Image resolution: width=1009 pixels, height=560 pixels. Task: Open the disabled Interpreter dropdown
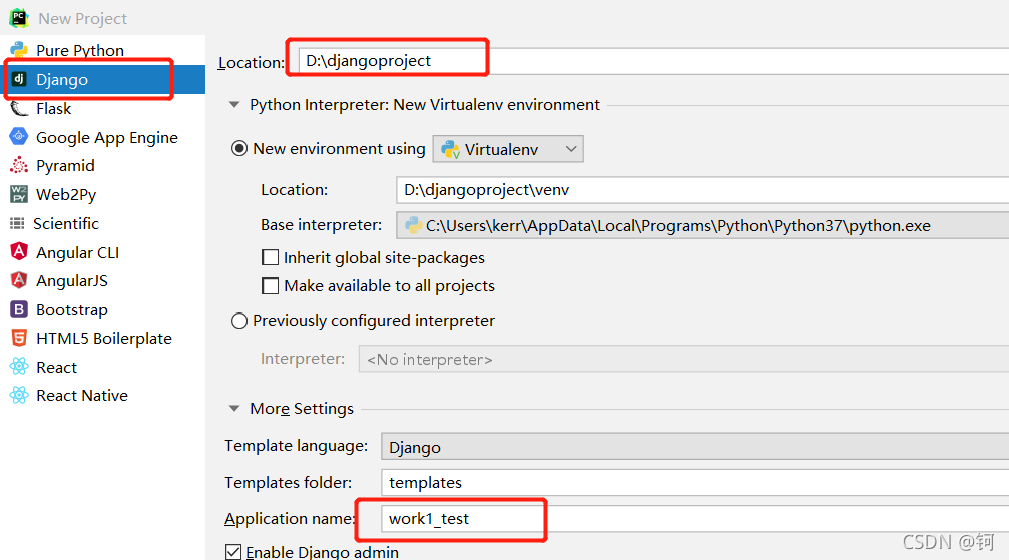[683, 359]
